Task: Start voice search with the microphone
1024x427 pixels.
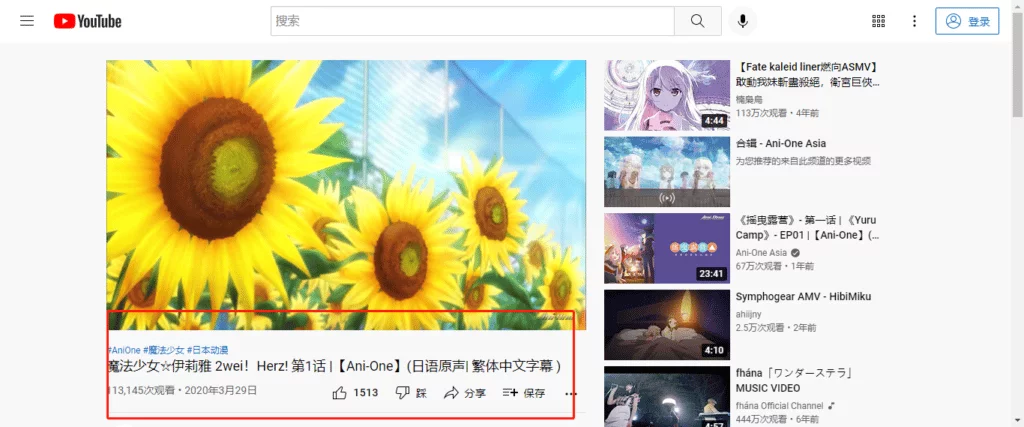Action: click(x=743, y=21)
